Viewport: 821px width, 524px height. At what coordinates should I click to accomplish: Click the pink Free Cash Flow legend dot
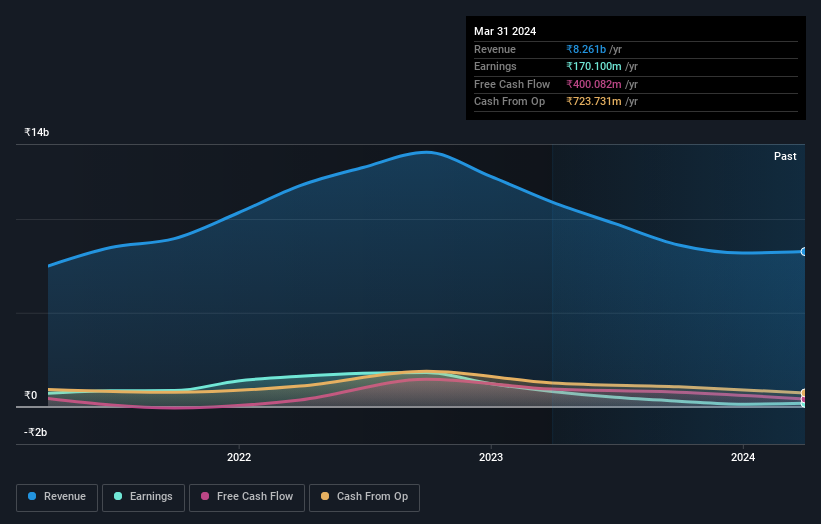coord(205,496)
